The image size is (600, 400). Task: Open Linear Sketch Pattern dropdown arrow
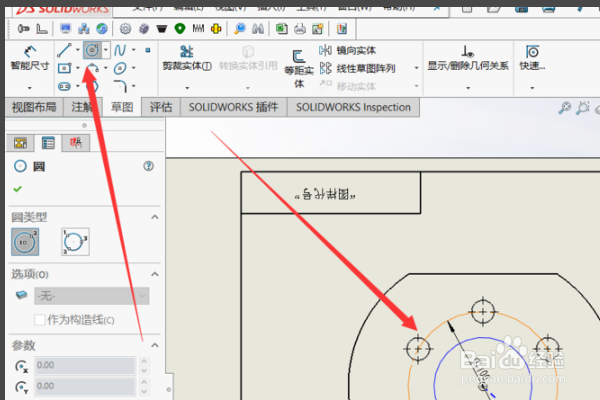point(417,69)
